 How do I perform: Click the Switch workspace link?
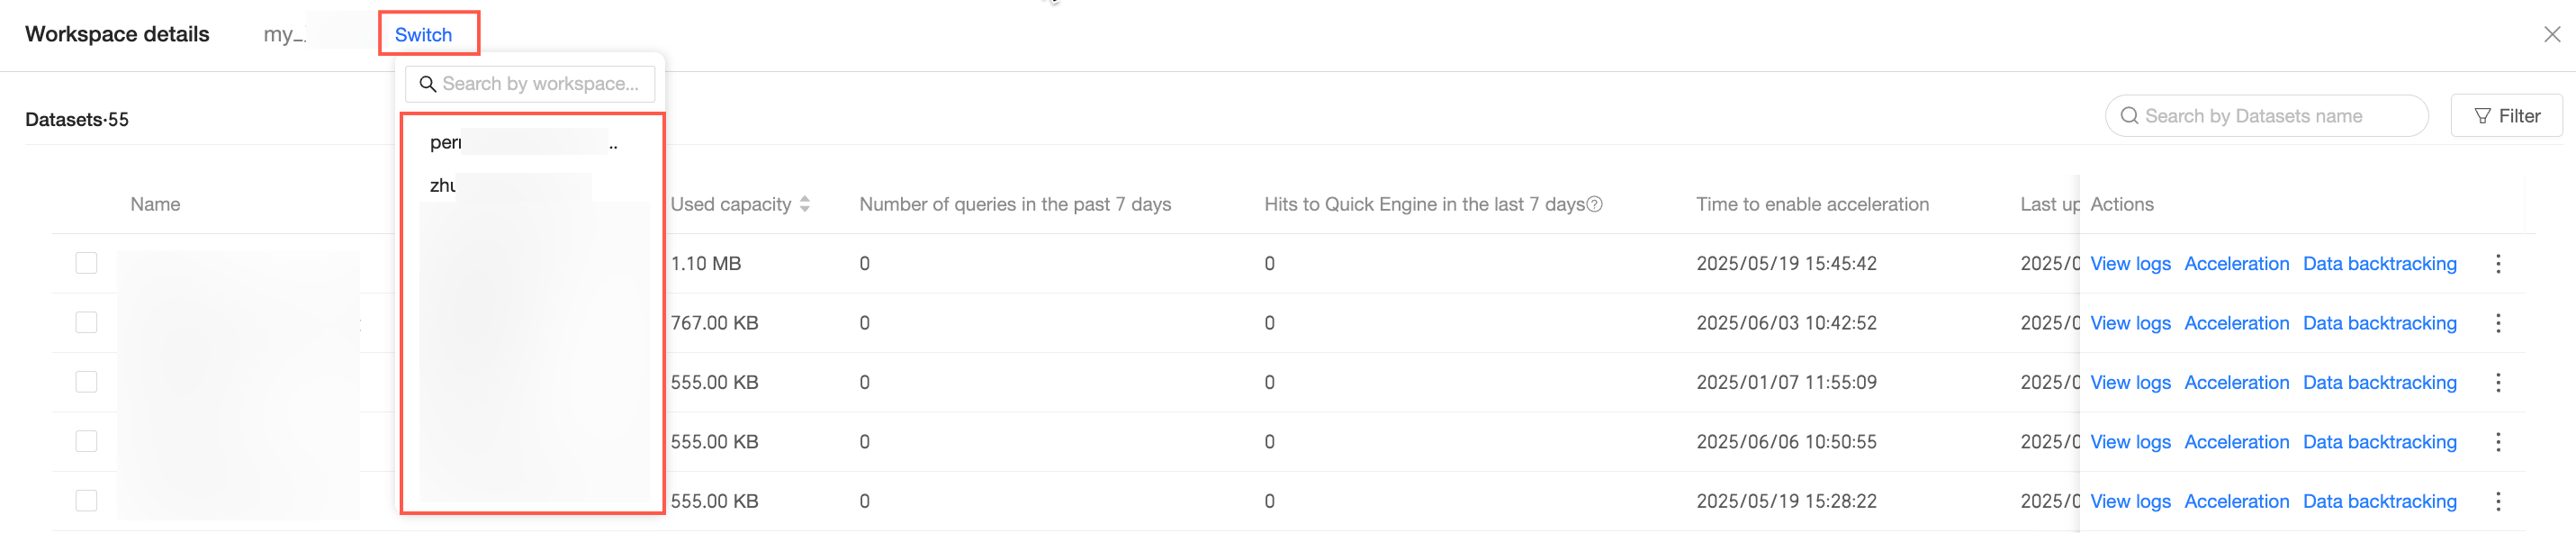(423, 35)
